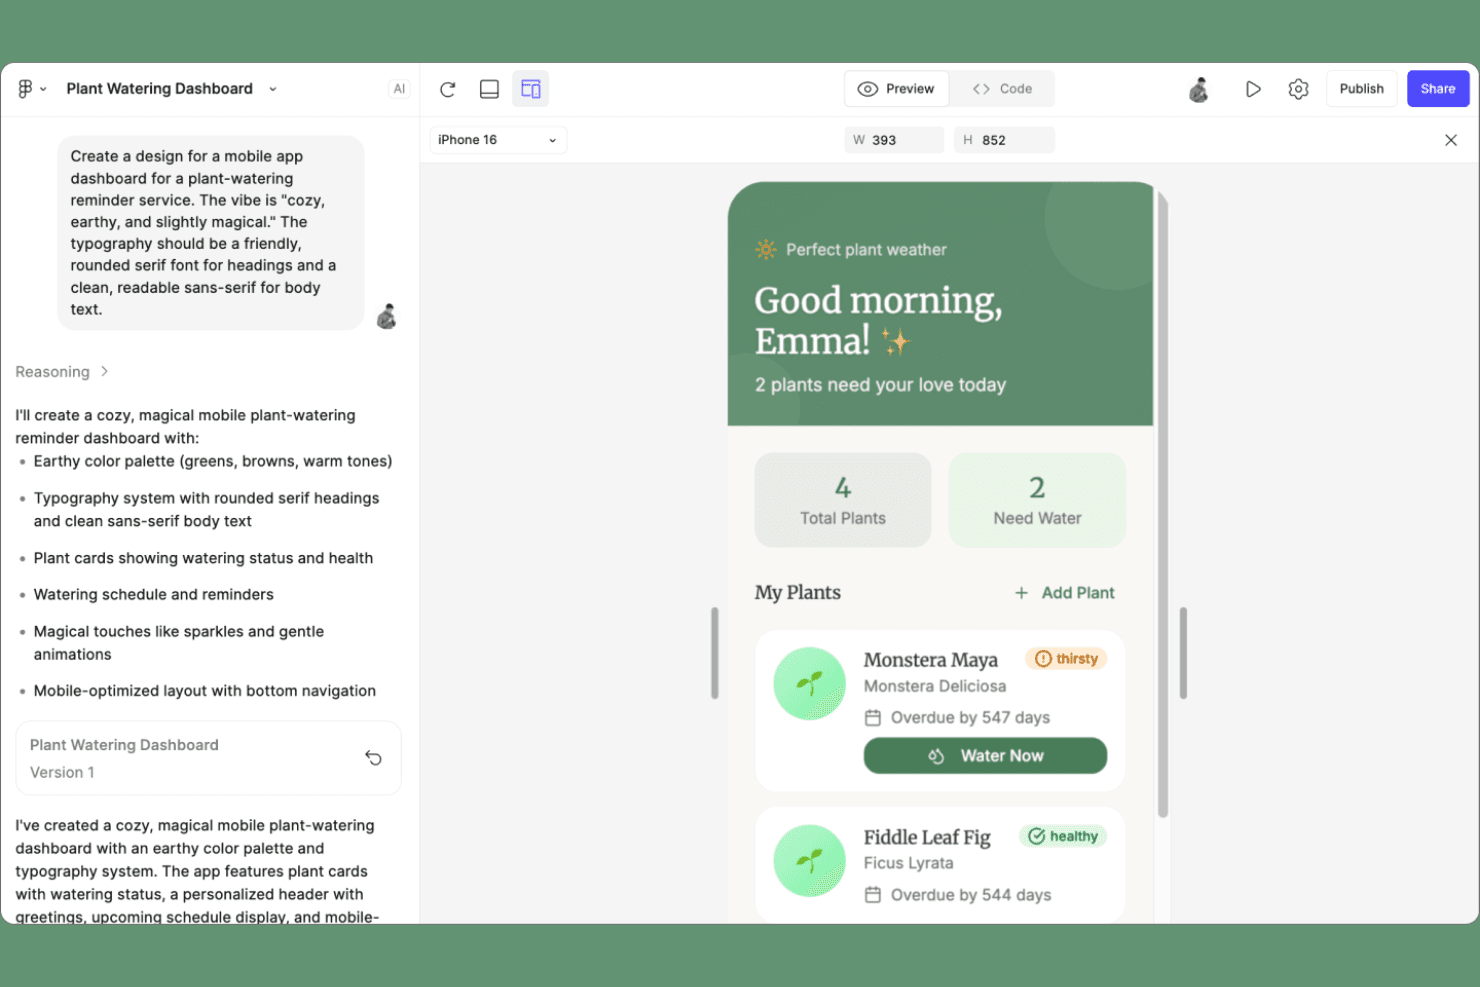Click the right resize handle of the preview frame
Screen dimensions: 1480x987
point(1183,653)
